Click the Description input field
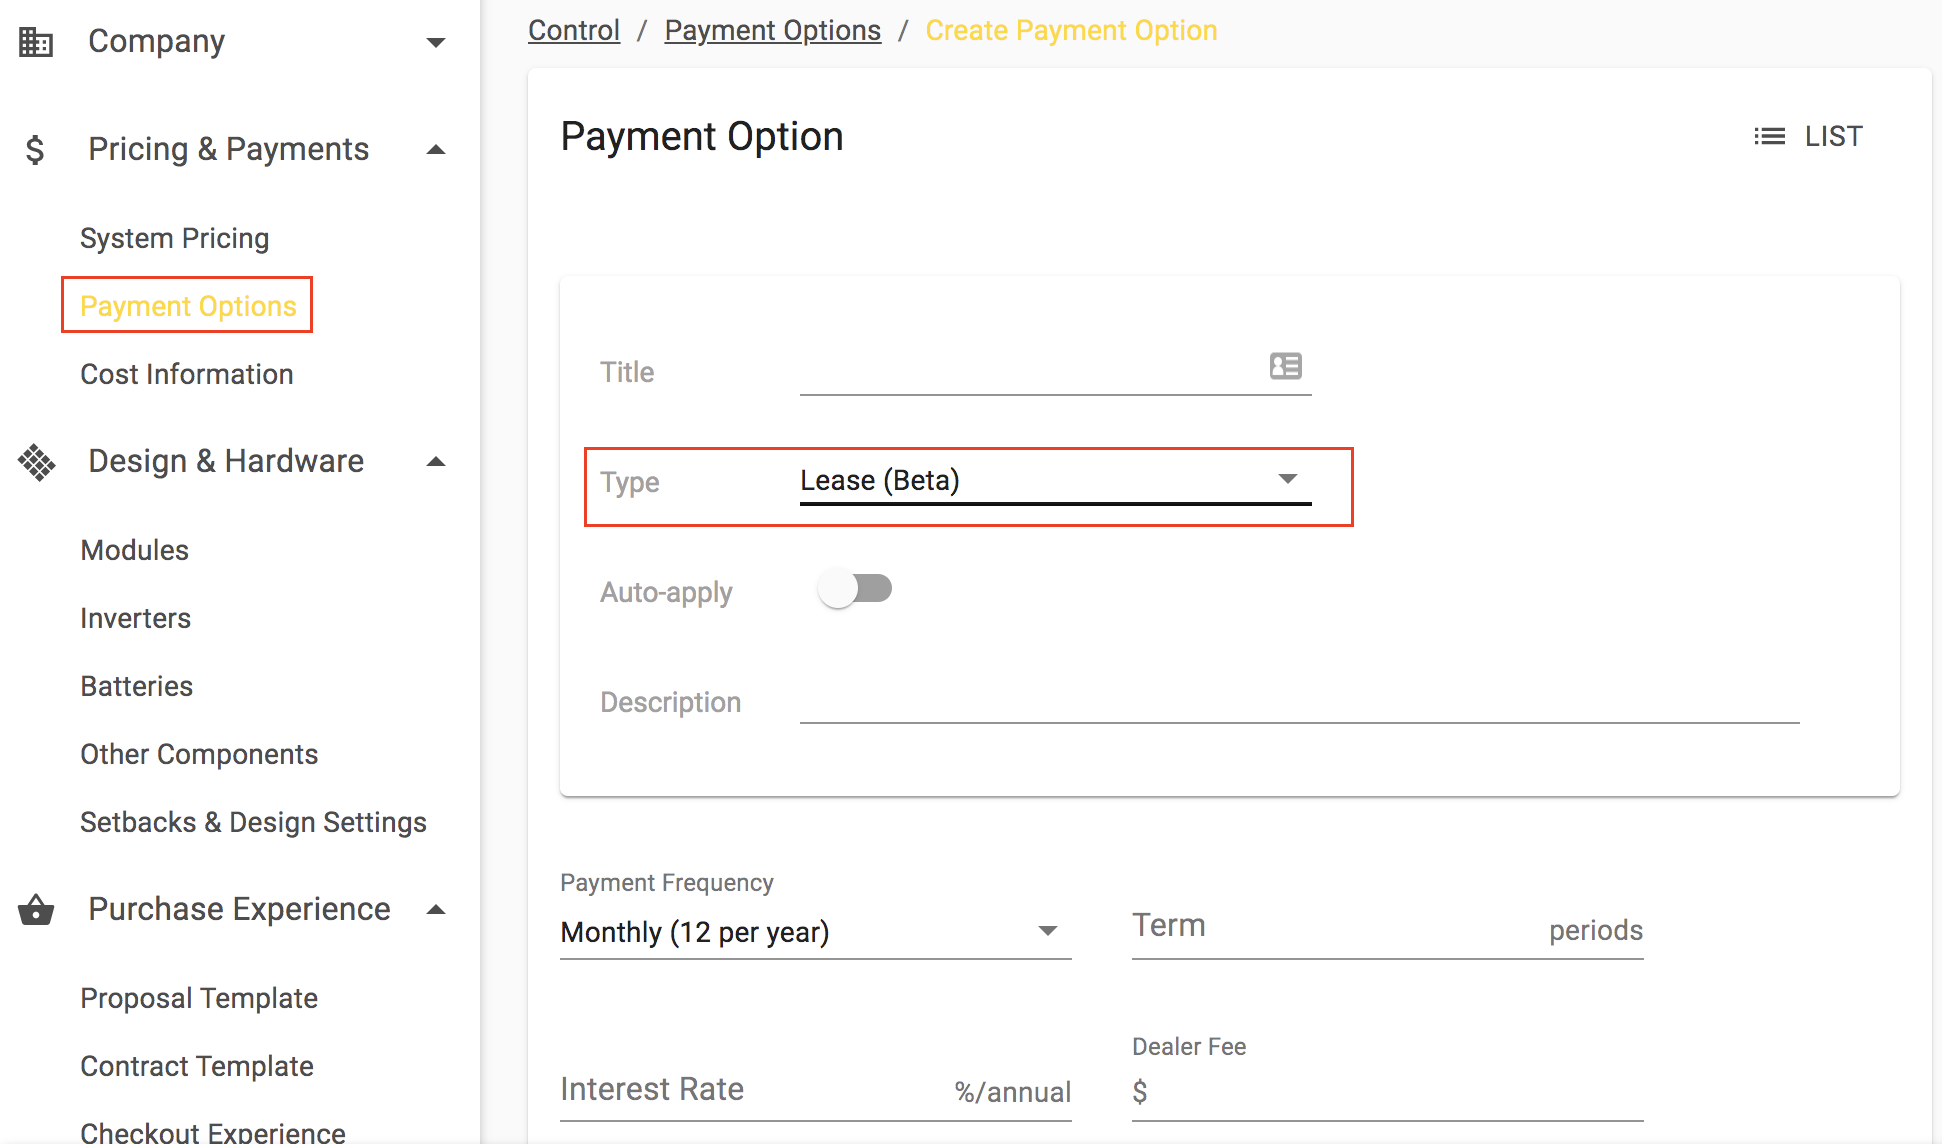The image size is (1942, 1144). click(x=1299, y=700)
